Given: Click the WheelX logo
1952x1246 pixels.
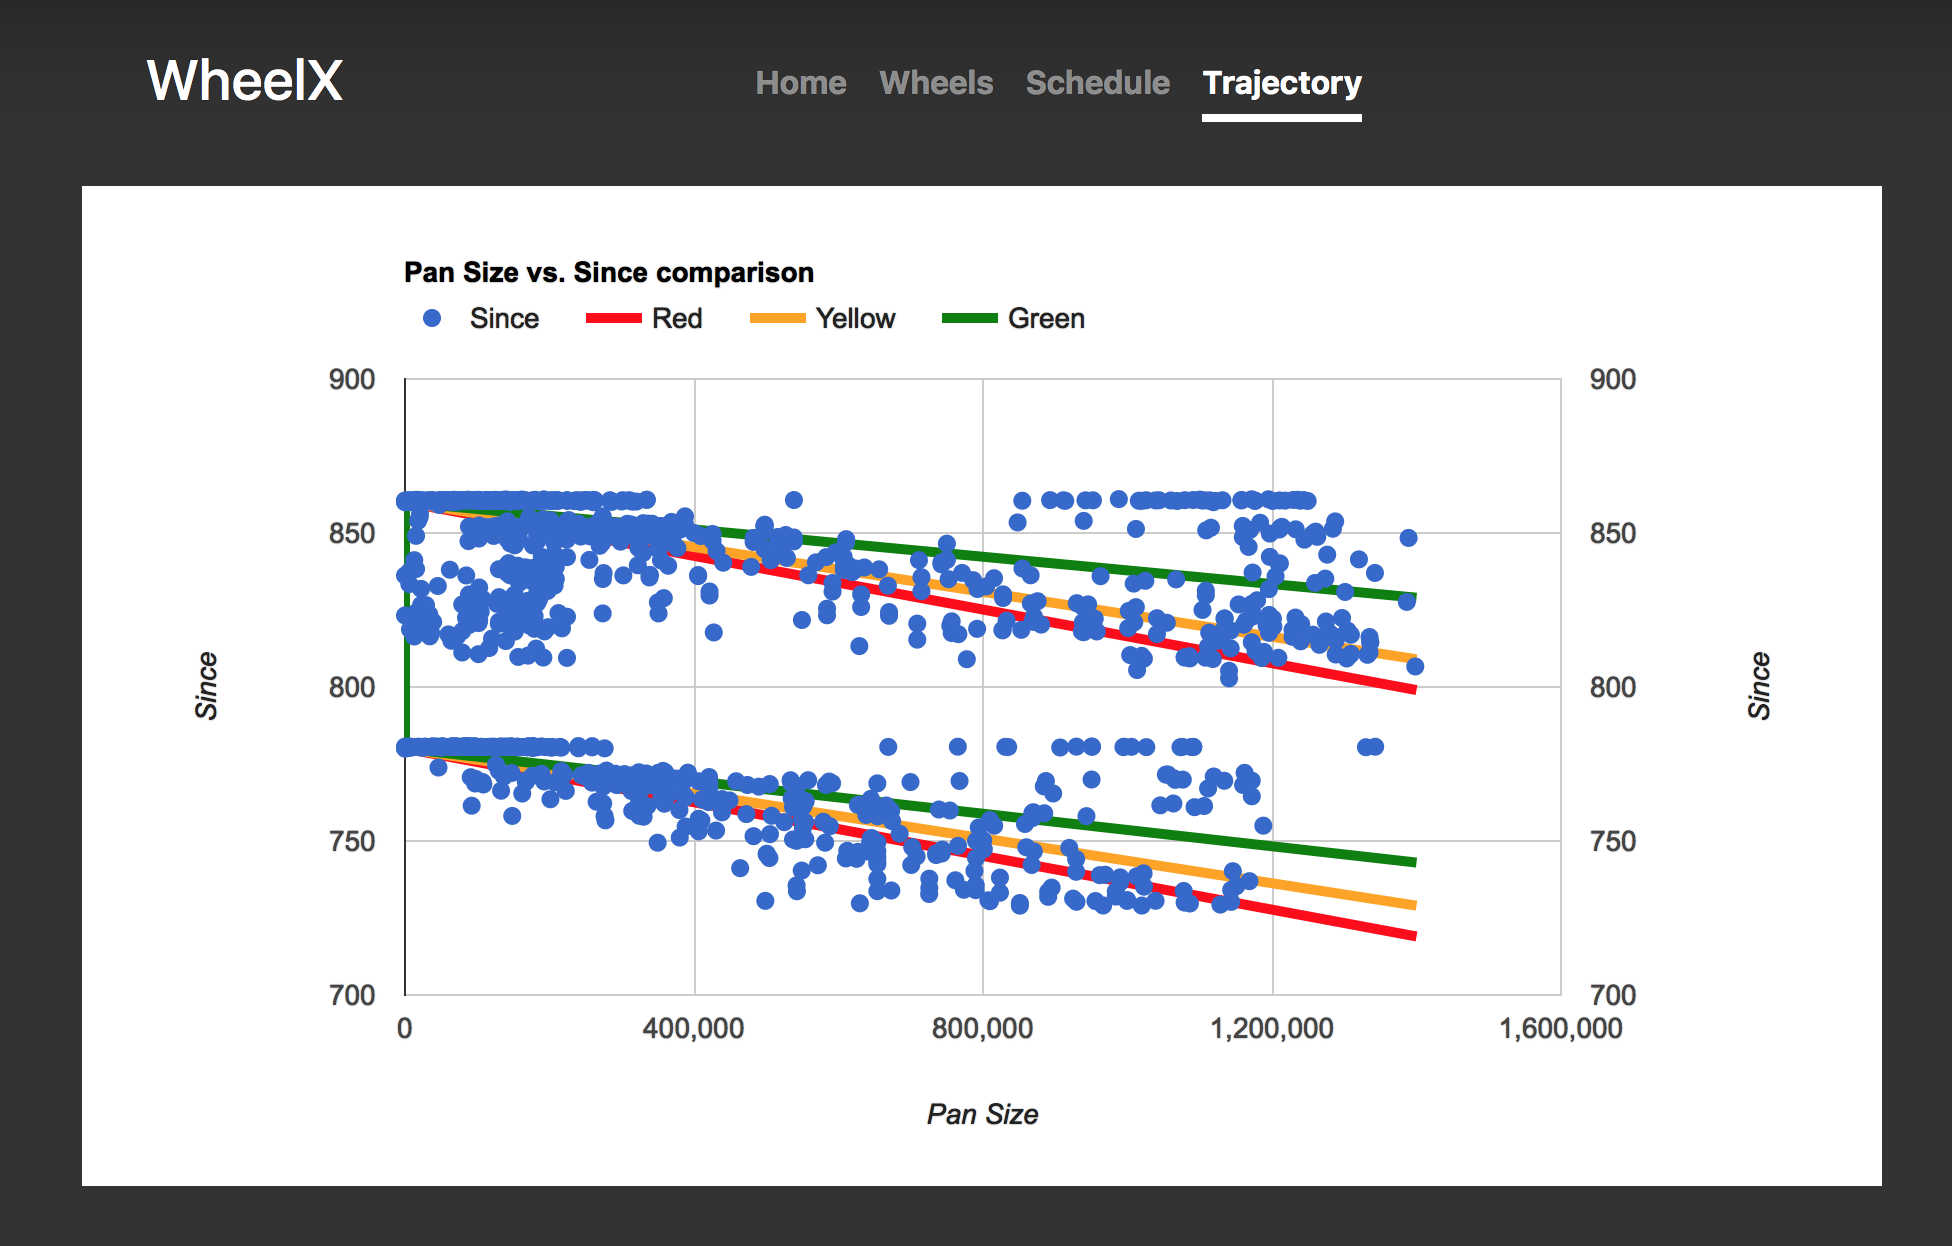Looking at the screenshot, I should tap(245, 81).
